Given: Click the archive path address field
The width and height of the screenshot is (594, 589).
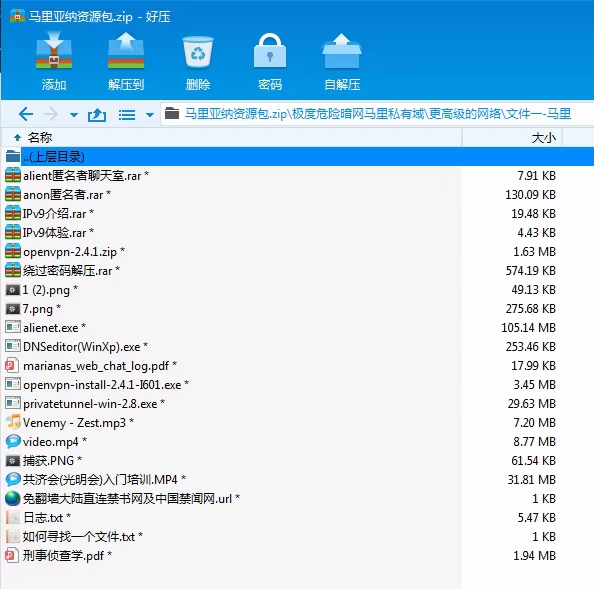Looking at the screenshot, I should 377,114.
